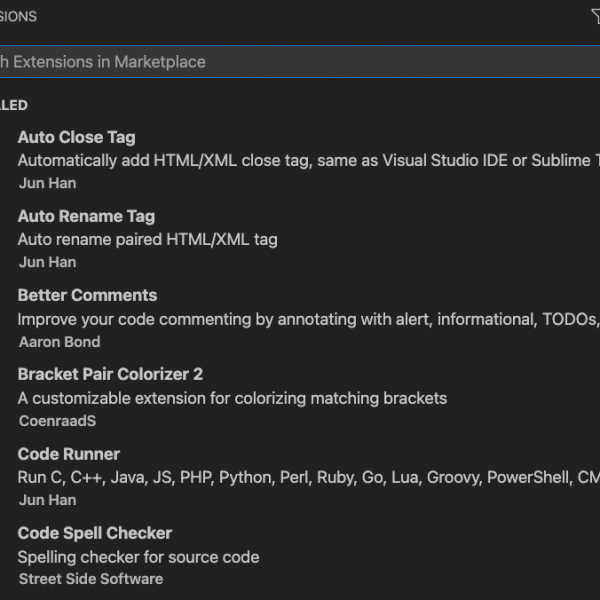Collapse the Installed extensions section

[x=14, y=105]
